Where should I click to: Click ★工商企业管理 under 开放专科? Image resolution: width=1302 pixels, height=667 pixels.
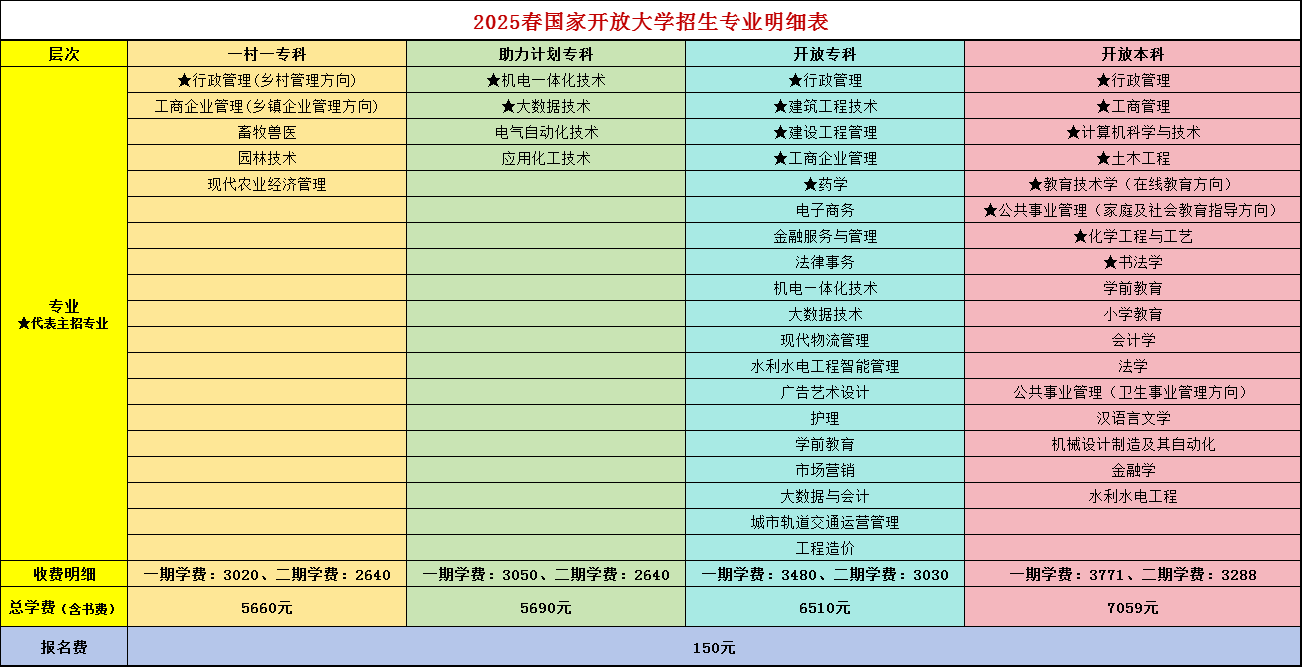click(x=825, y=158)
